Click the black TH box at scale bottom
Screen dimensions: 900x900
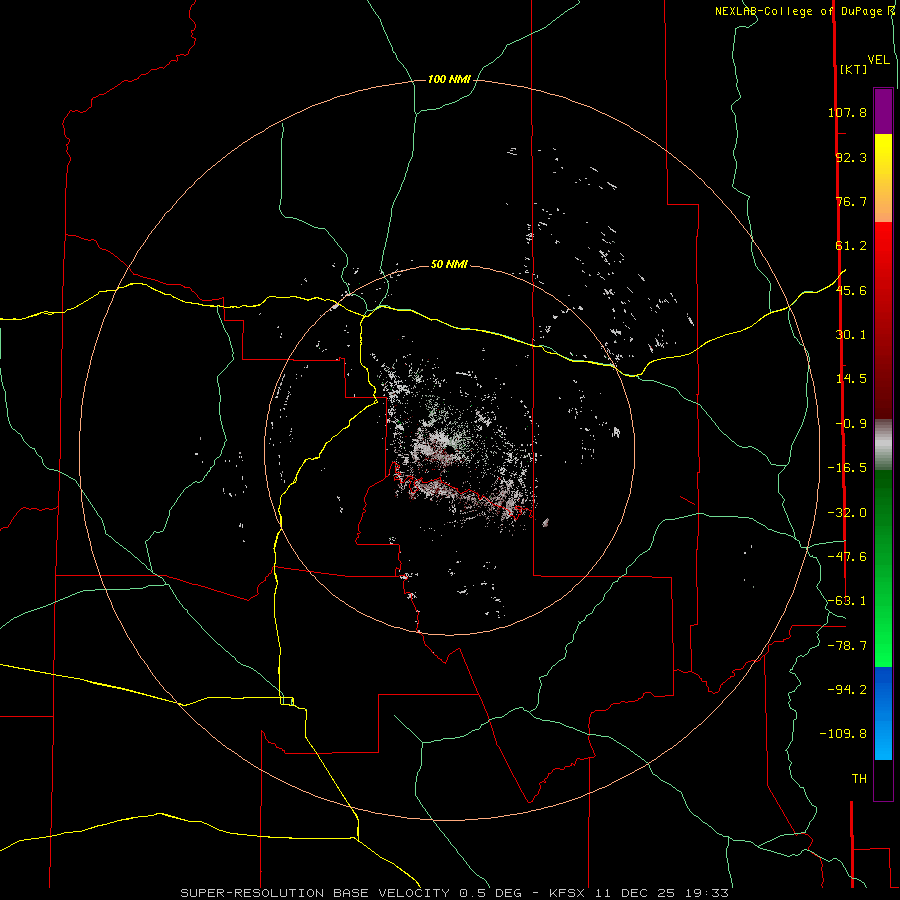[x=883, y=780]
